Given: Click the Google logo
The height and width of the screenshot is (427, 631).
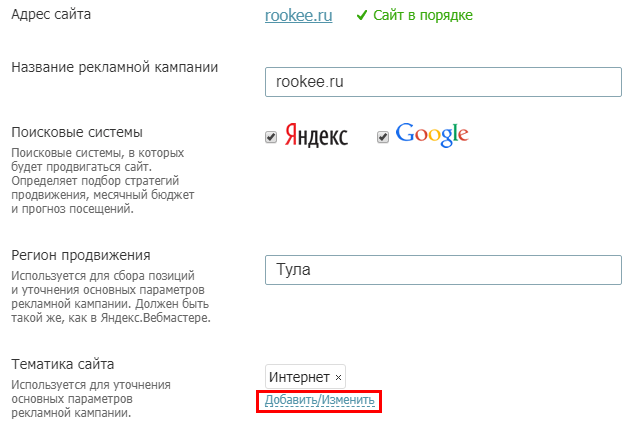Looking at the screenshot, I should click(432, 135).
